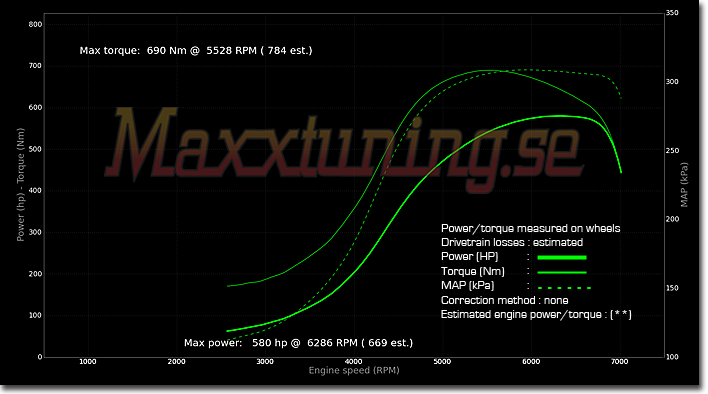Screen dimensions: 708x394
Task: Click the Max power 580 hp annotation
Action: (x=298, y=343)
